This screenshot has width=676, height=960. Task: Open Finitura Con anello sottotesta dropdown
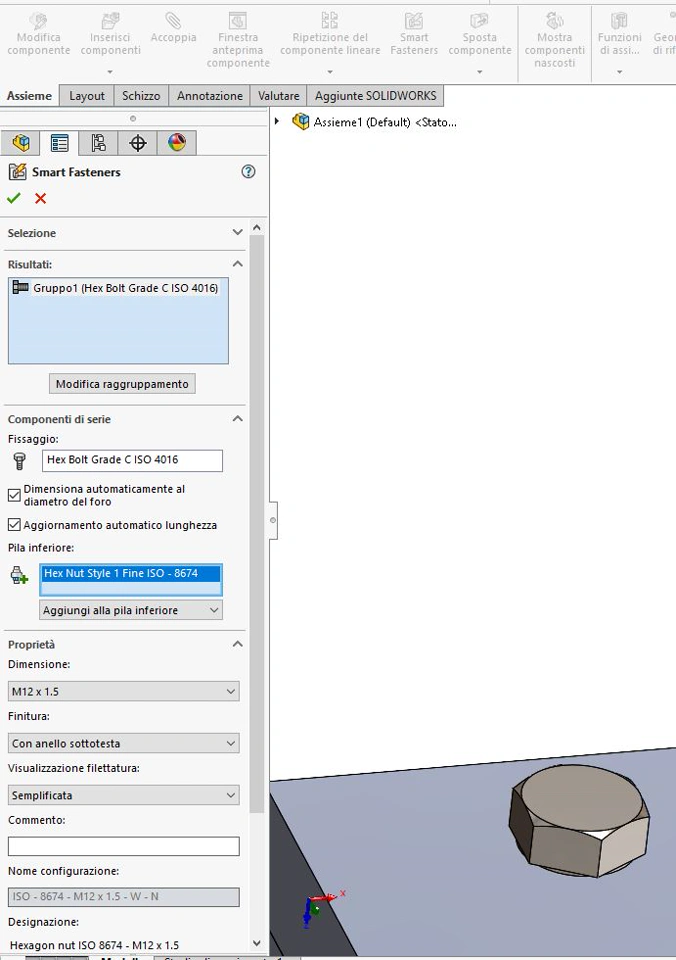(x=124, y=743)
